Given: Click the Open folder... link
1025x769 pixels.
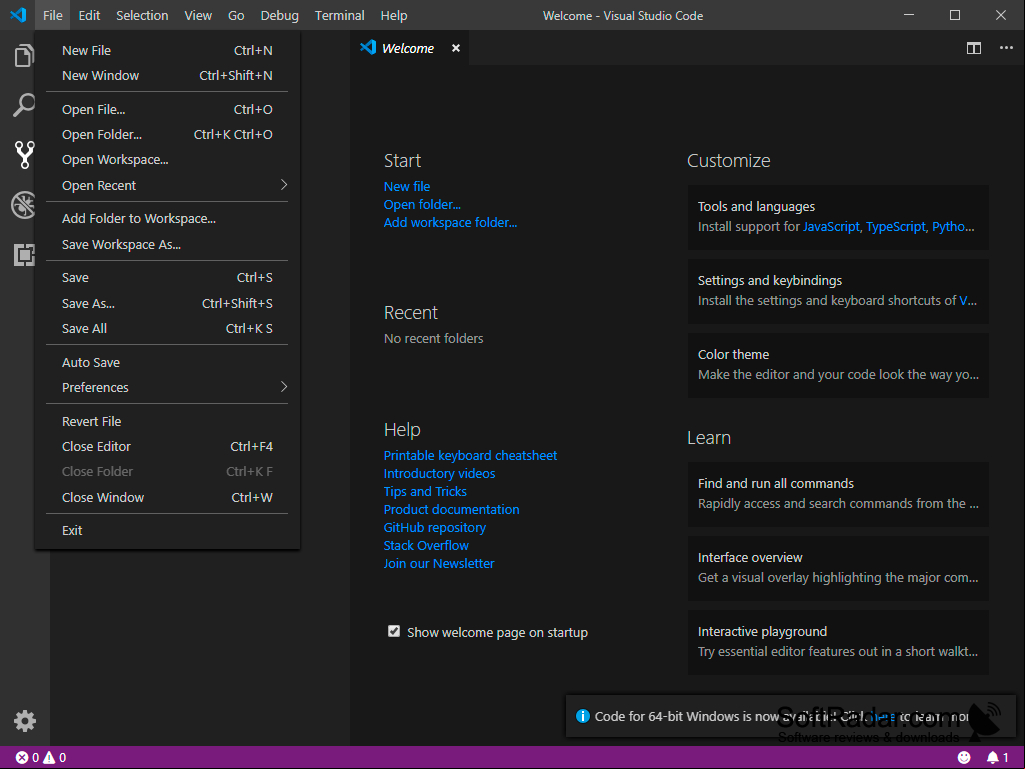Looking at the screenshot, I should (x=422, y=205).
